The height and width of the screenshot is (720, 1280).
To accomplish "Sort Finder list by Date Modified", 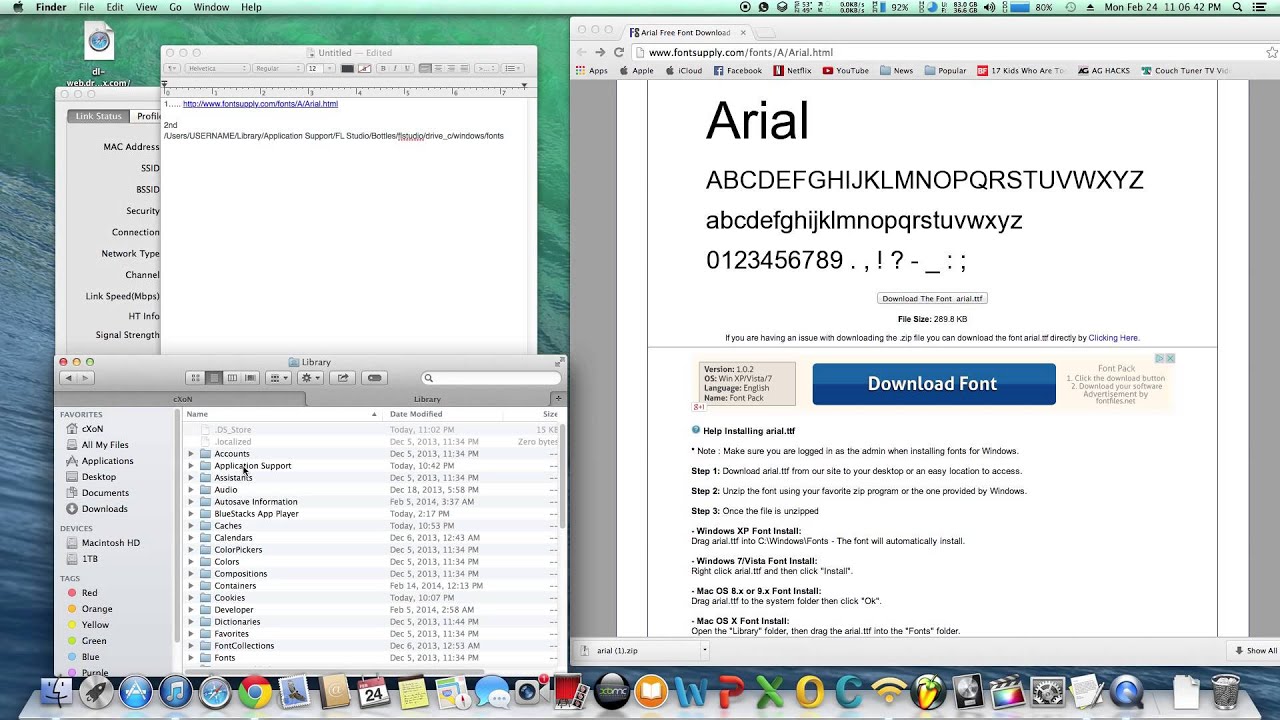I will (416, 414).
